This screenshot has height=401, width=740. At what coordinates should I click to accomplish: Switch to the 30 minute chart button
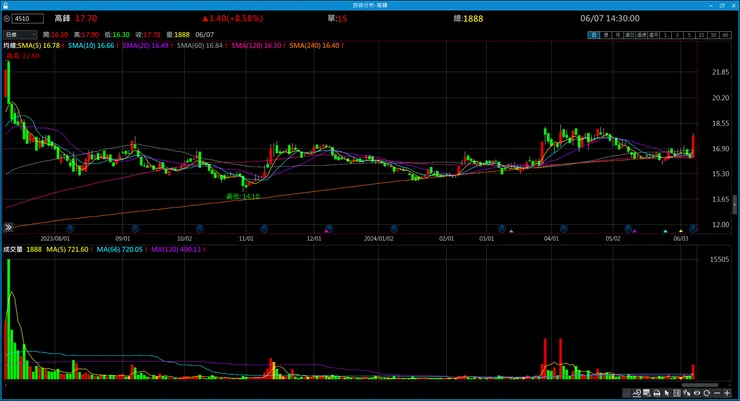tap(713, 35)
